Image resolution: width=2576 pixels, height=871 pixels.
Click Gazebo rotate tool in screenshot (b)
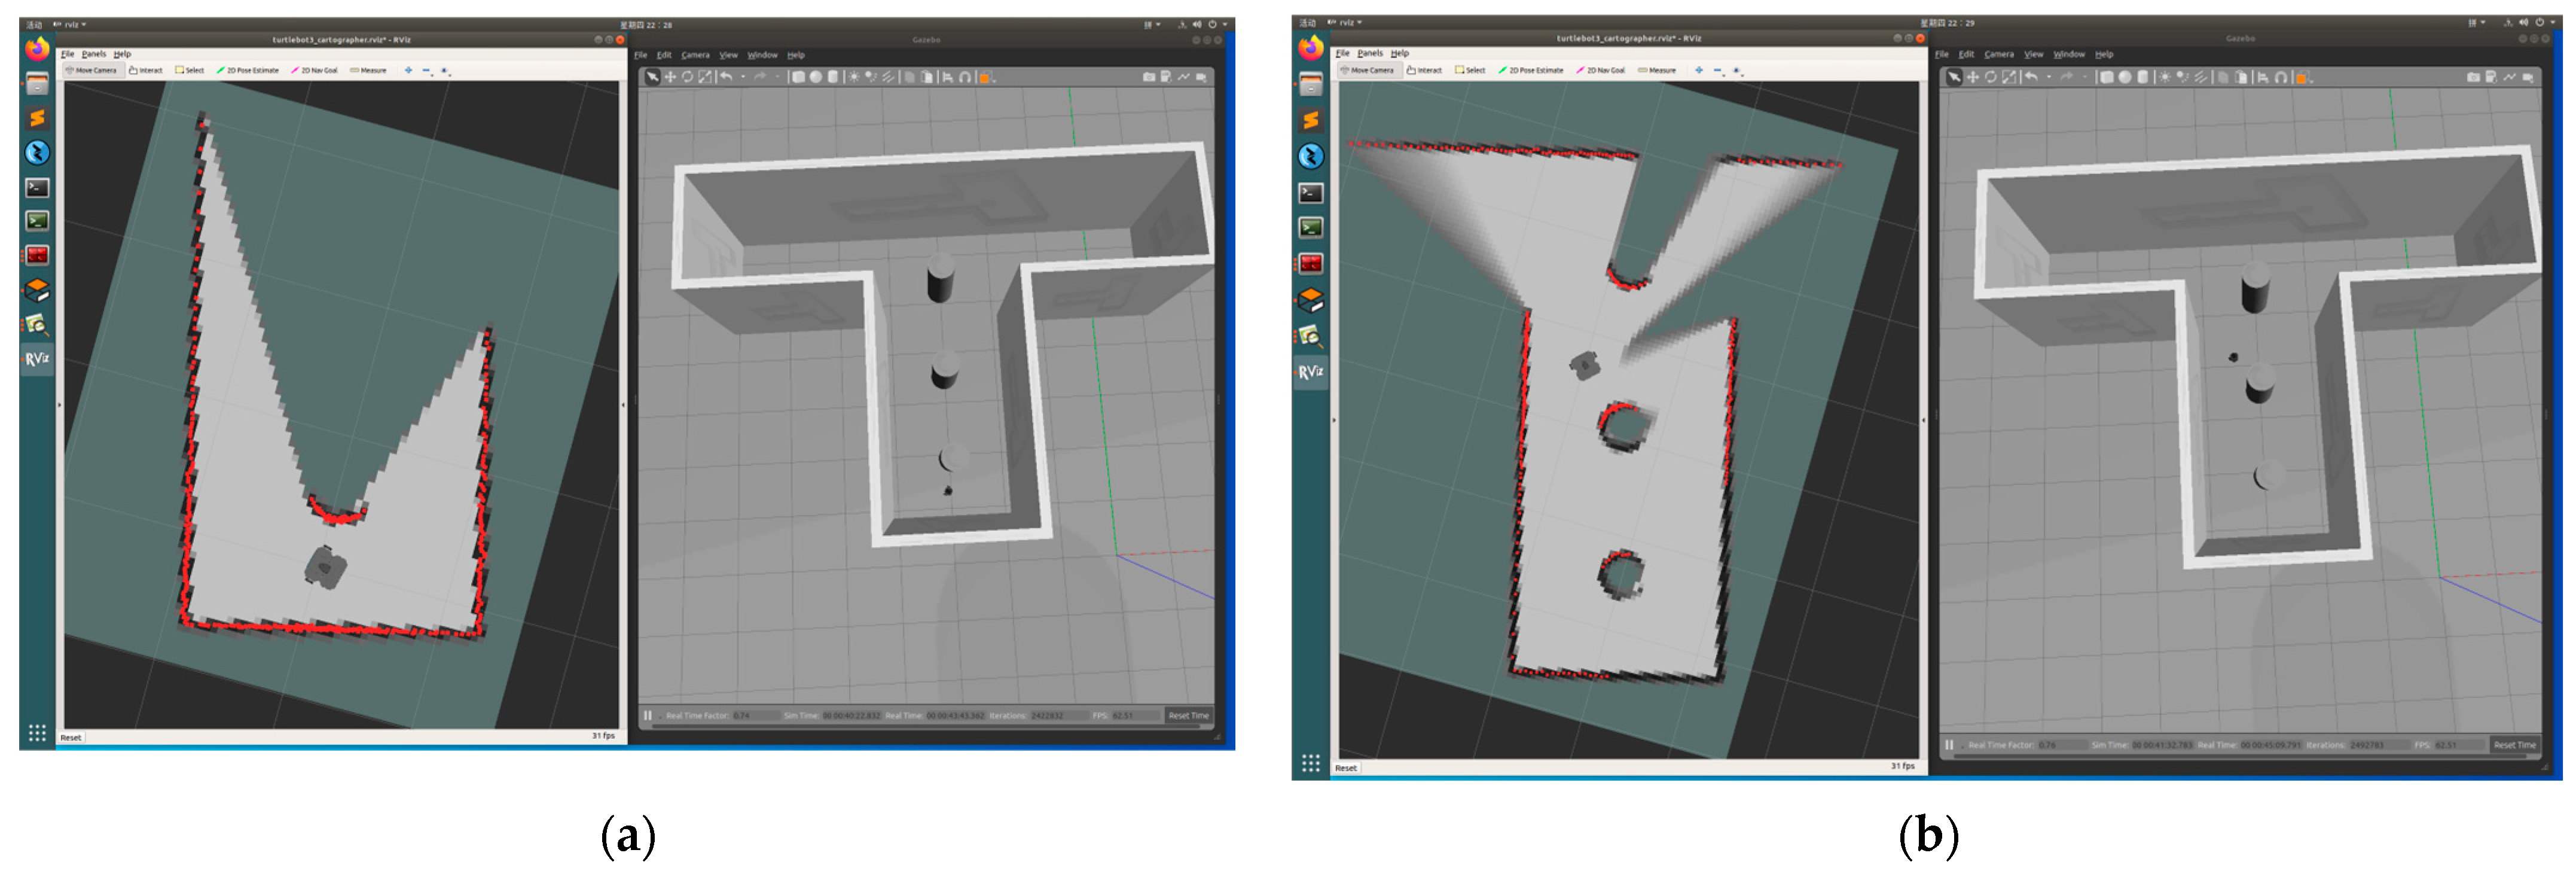pos(1990,77)
